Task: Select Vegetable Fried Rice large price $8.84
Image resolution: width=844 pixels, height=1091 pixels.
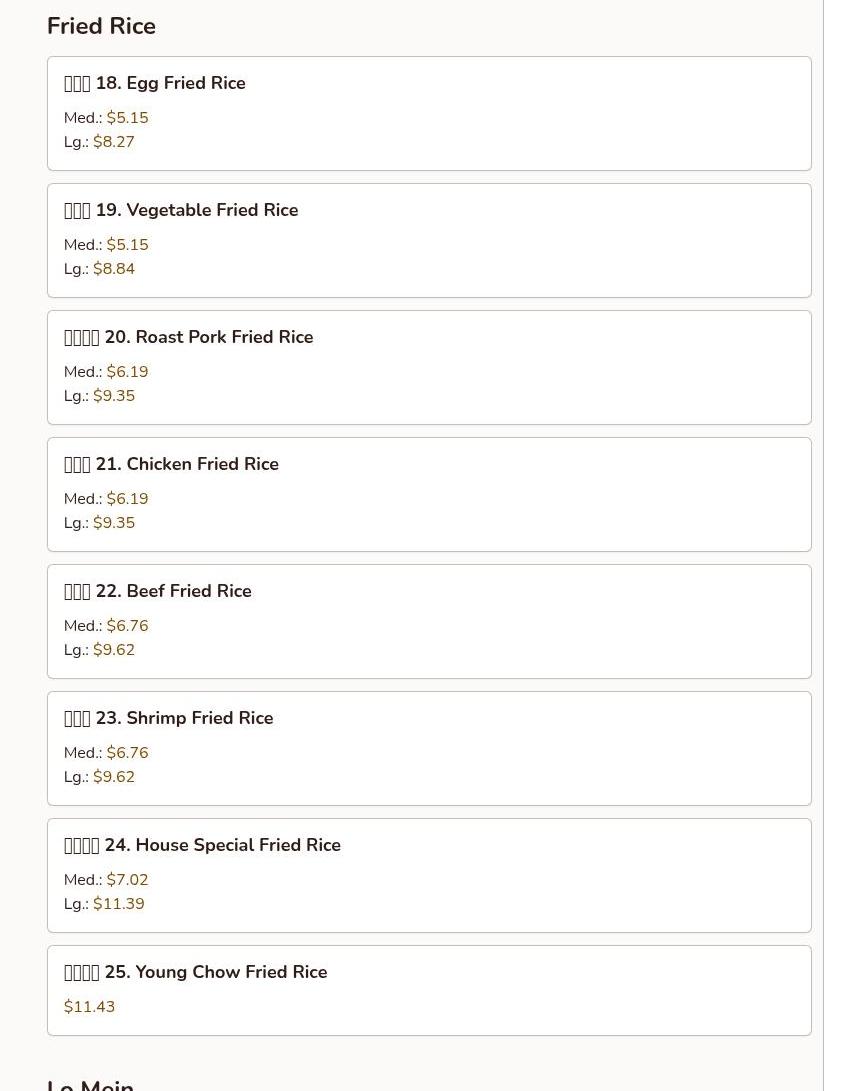Action: 114,269
